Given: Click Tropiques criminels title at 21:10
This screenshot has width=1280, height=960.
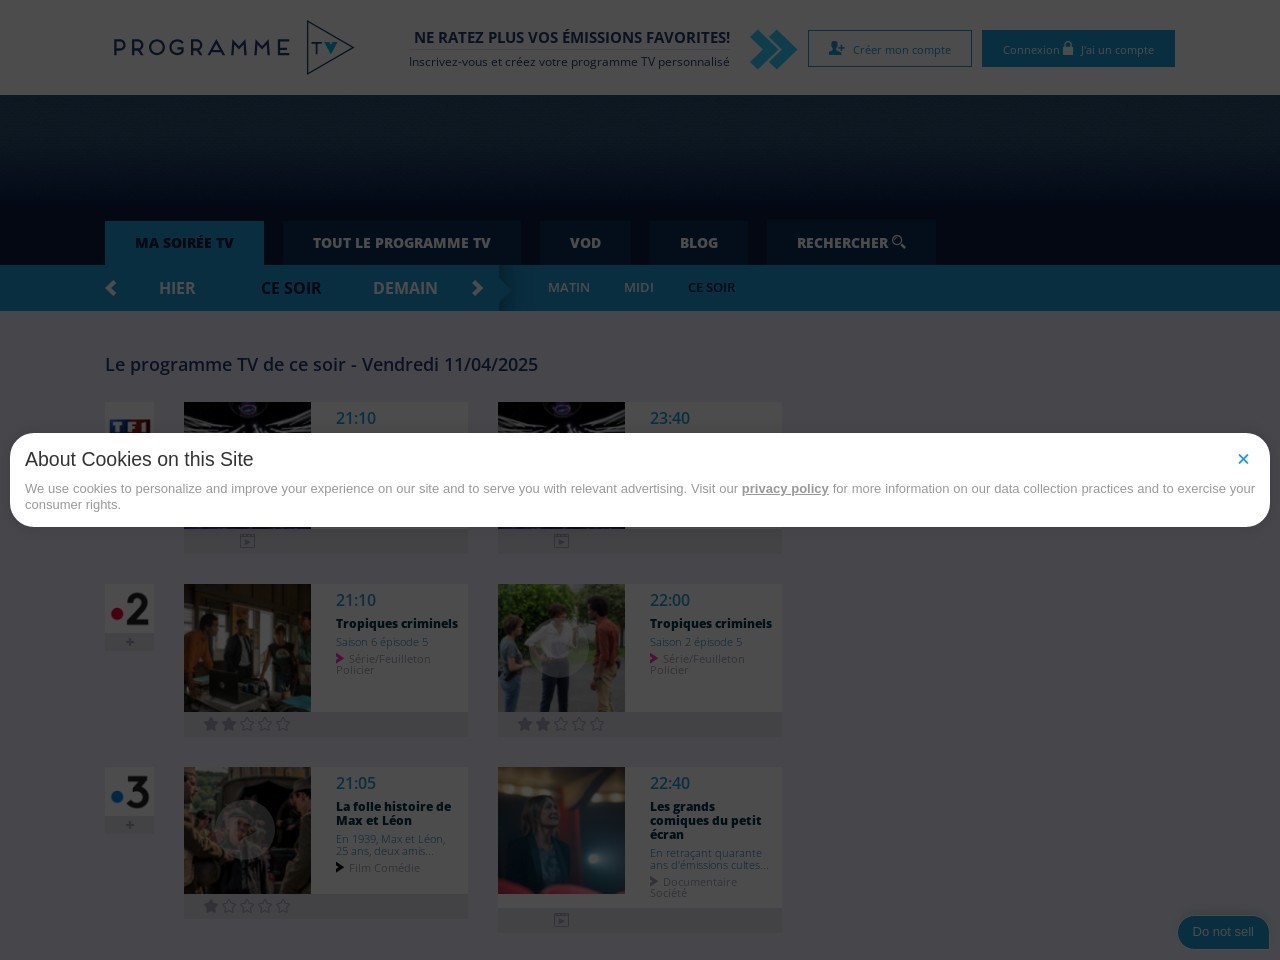Looking at the screenshot, I should [397, 624].
